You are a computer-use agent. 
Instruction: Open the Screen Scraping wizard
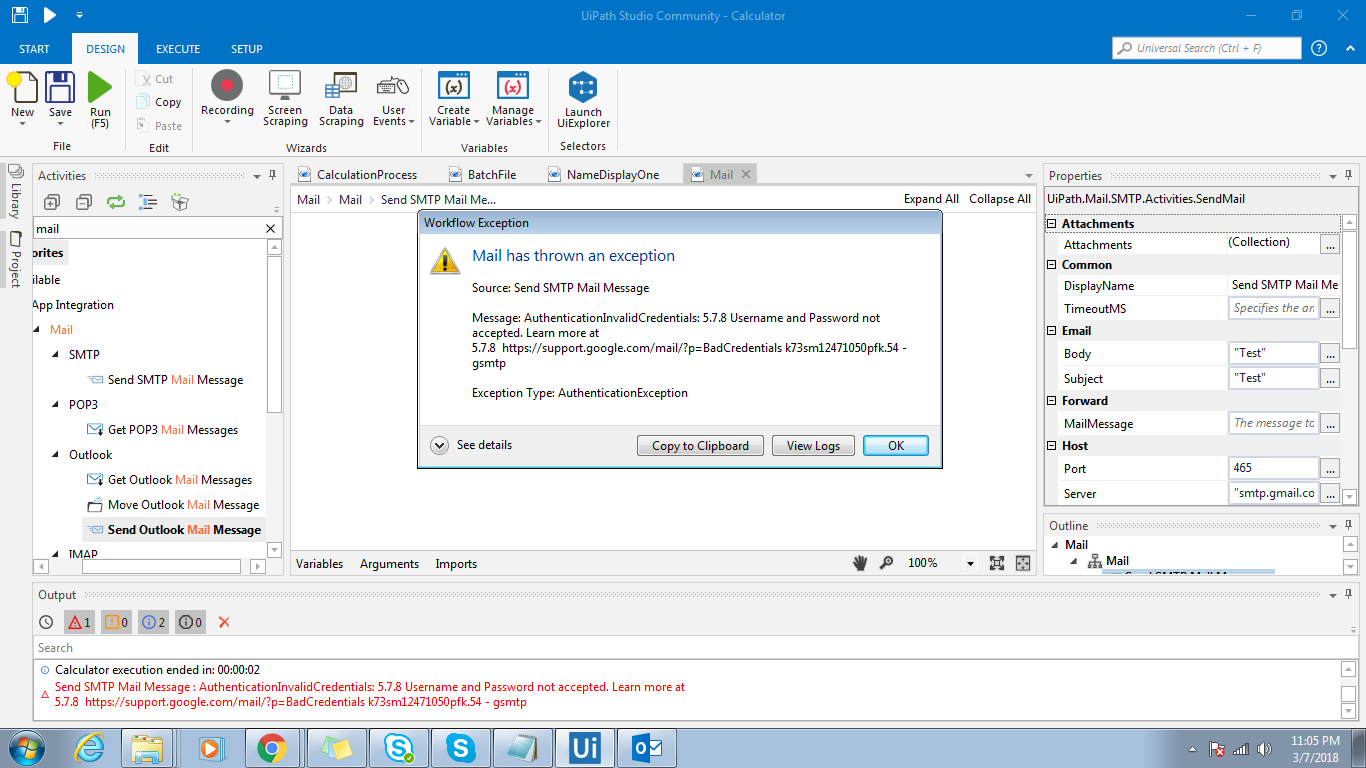(x=285, y=98)
